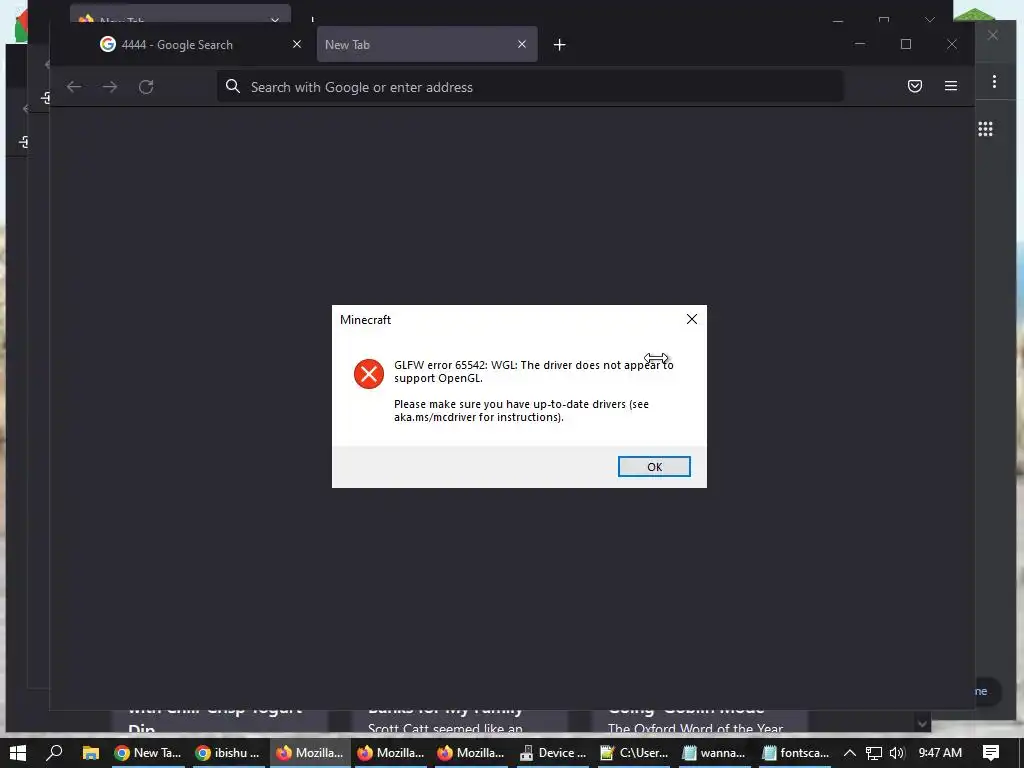Close the New Tab tab
This screenshot has width=1024, height=768.
click(x=522, y=44)
